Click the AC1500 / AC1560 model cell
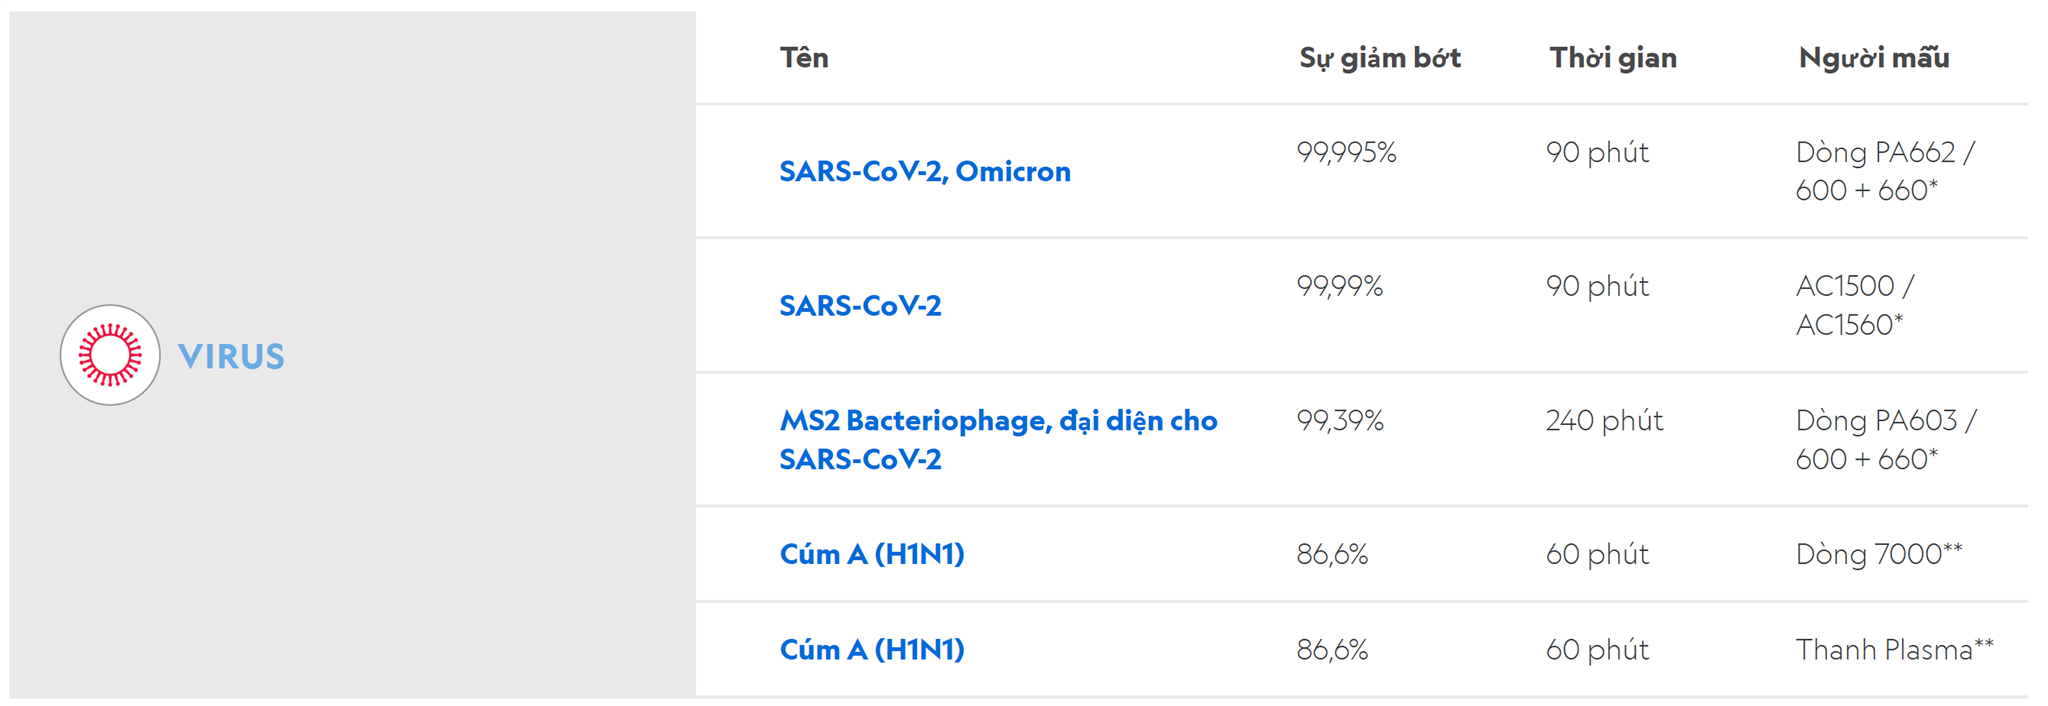Image resolution: width=2048 pixels, height=706 pixels. pos(1855,305)
